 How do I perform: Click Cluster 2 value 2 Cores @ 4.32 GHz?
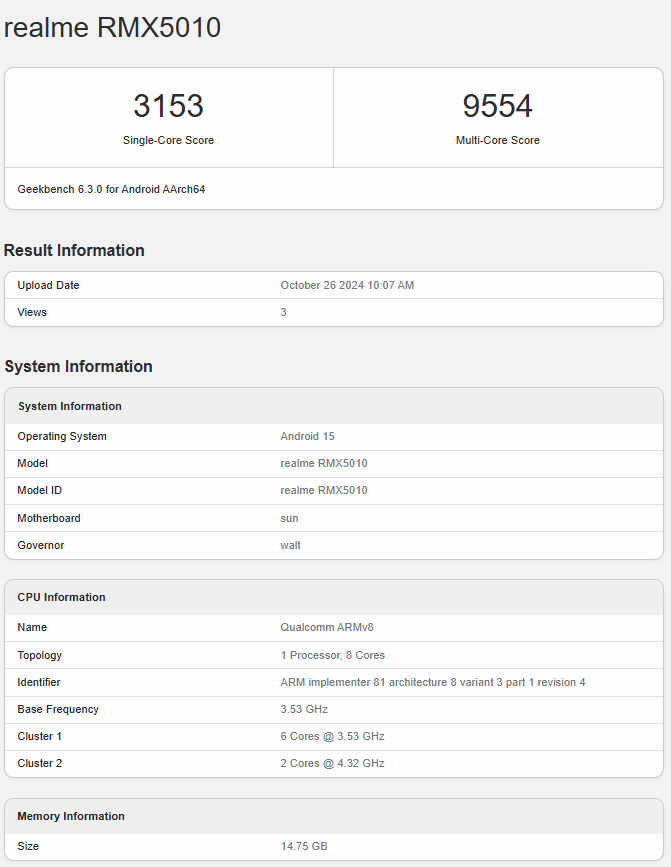pos(332,763)
